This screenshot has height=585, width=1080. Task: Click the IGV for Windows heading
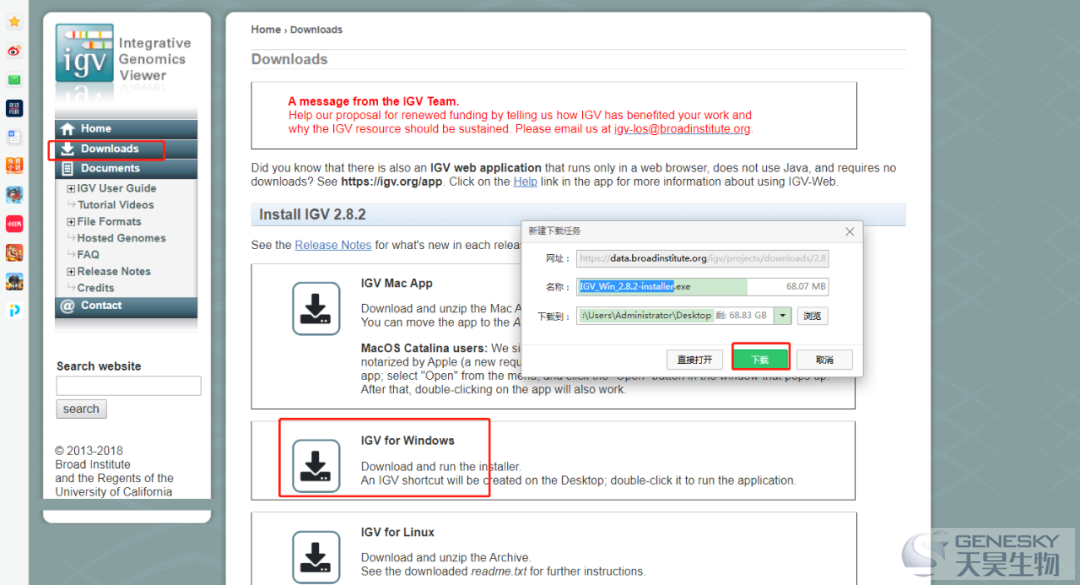pyautogui.click(x=408, y=441)
